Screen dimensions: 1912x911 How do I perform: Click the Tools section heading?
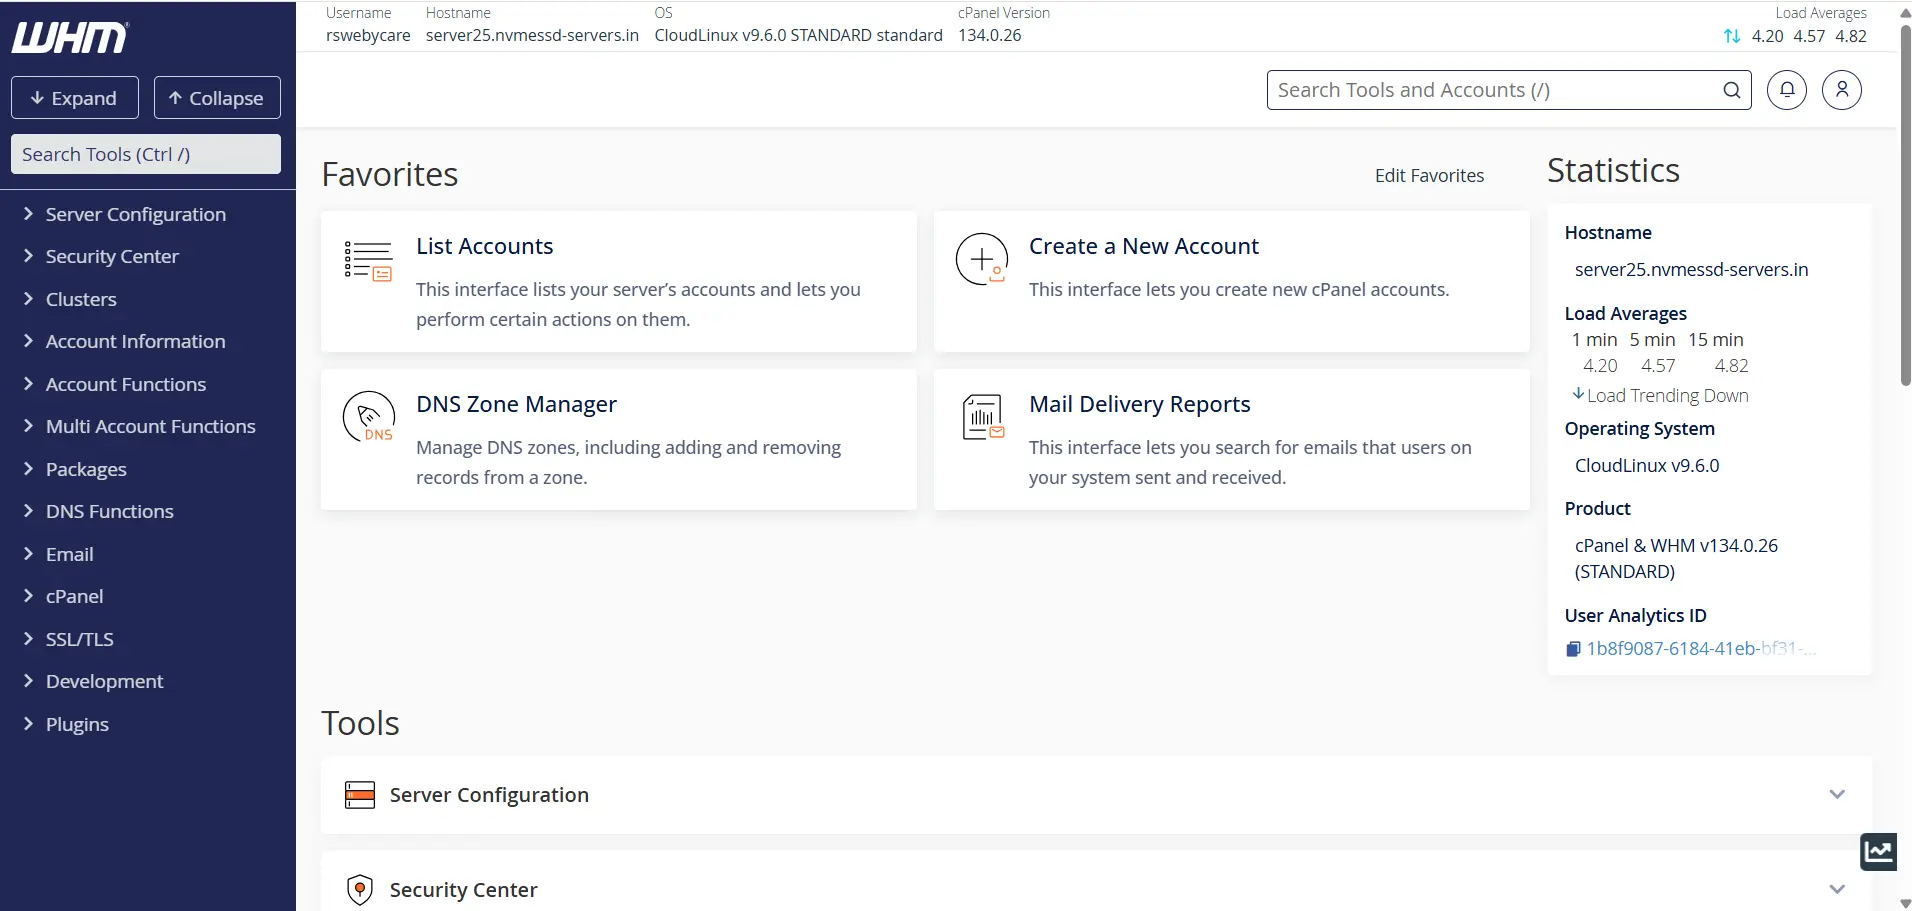[x=360, y=723]
